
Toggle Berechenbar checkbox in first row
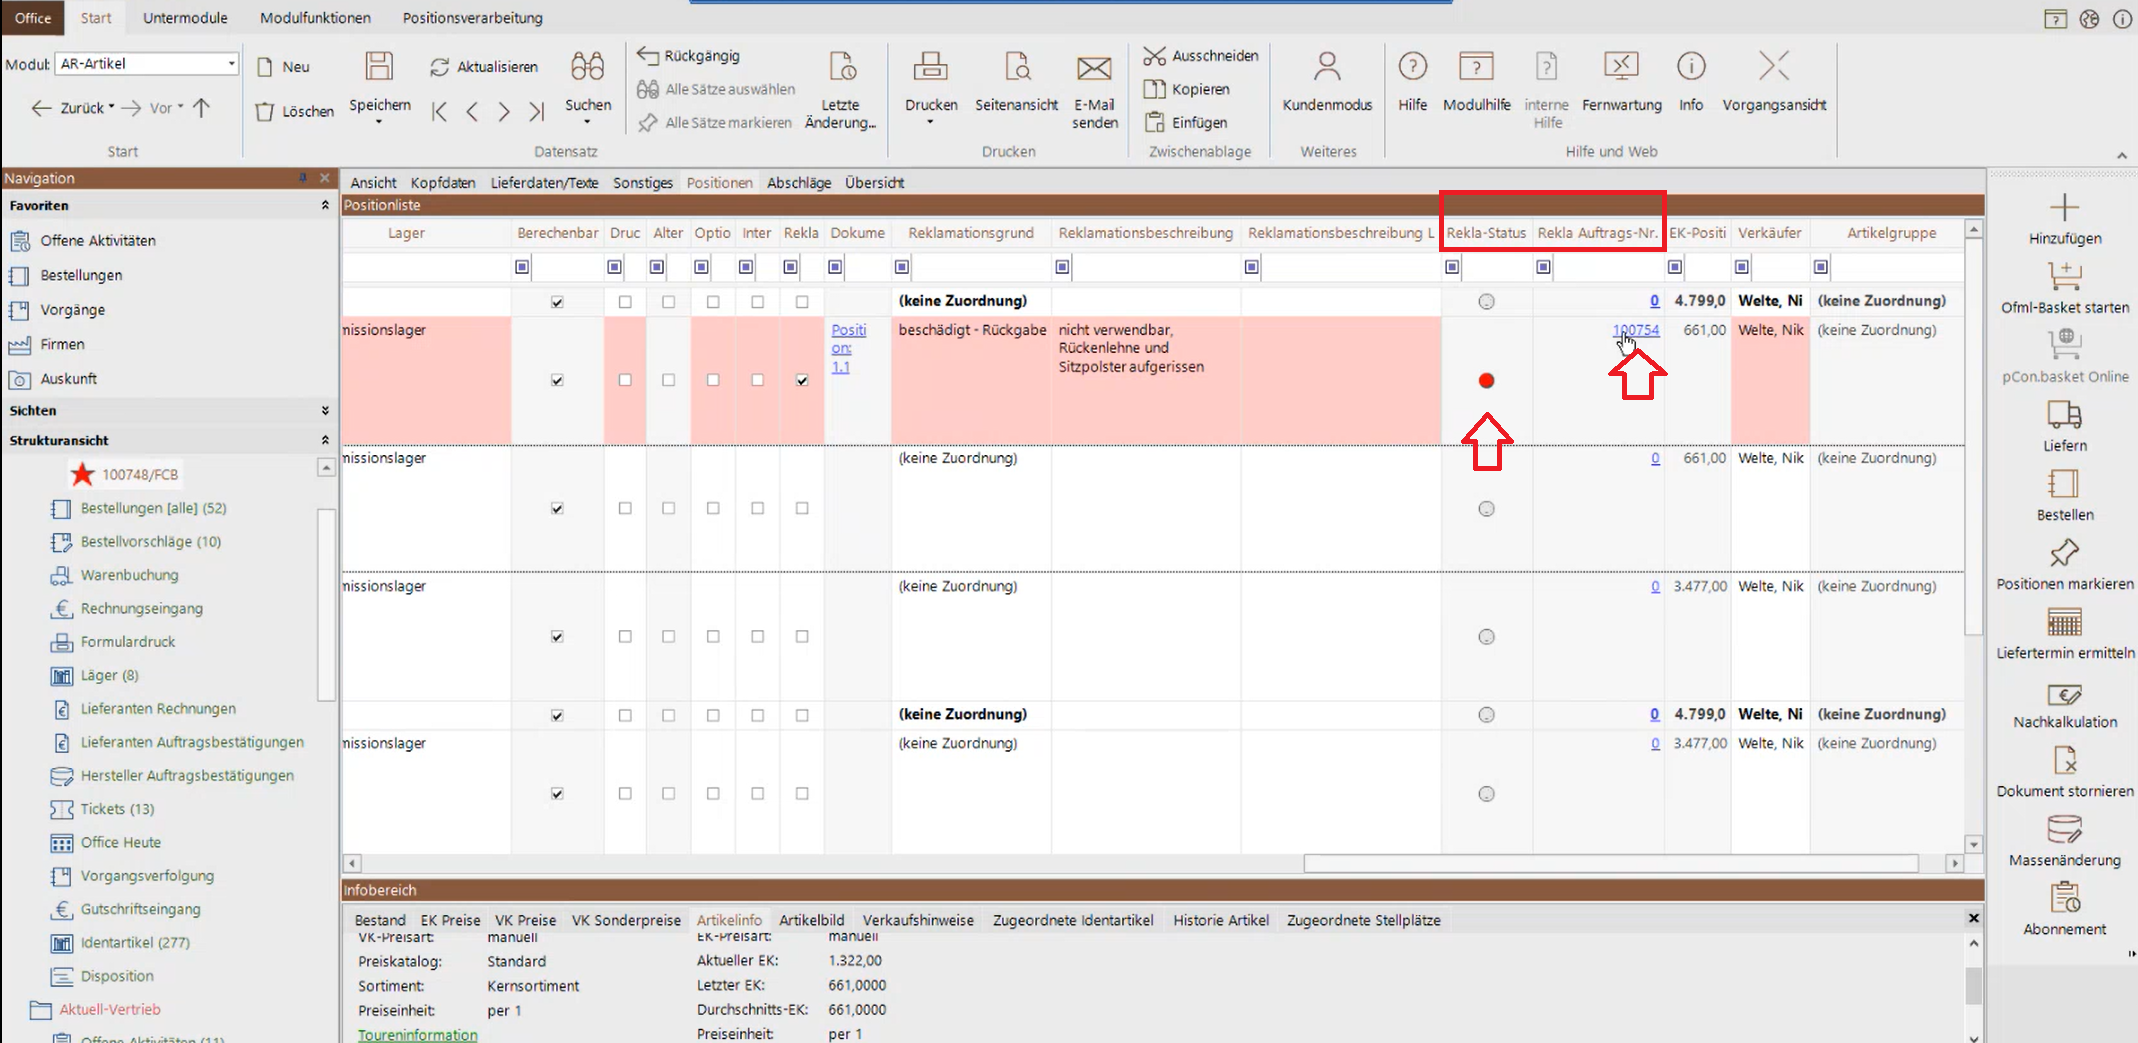point(557,302)
